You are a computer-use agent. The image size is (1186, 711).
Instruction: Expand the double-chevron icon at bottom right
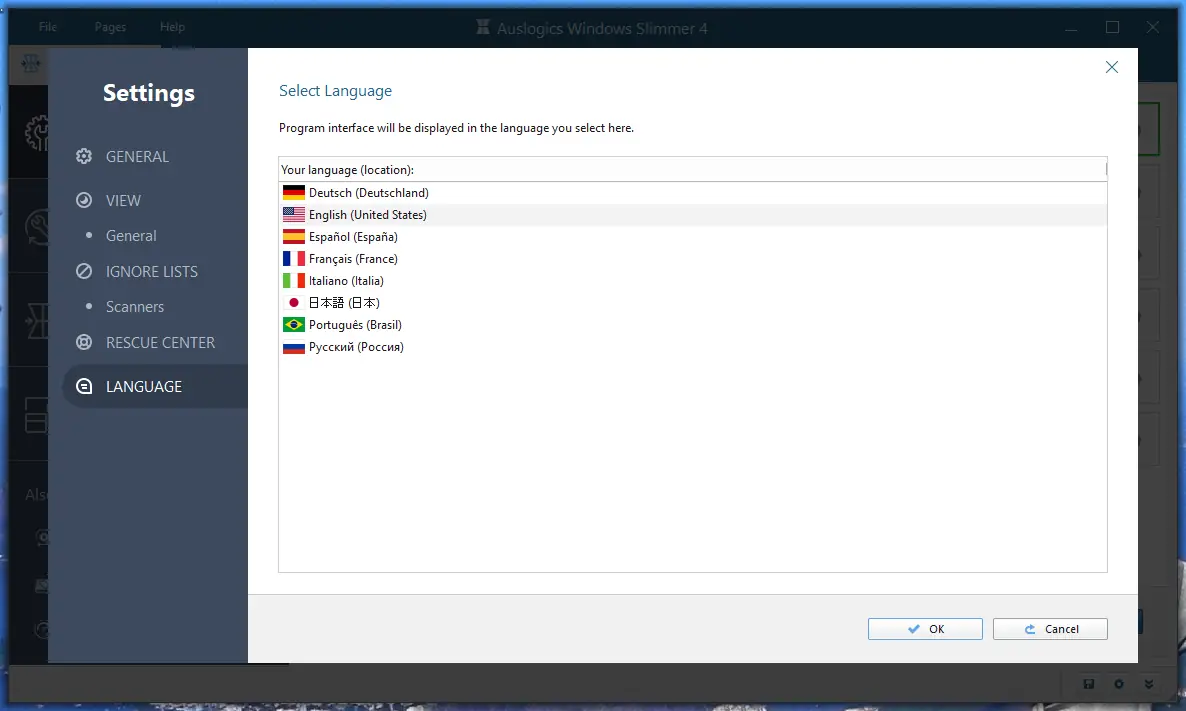coord(1148,685)
